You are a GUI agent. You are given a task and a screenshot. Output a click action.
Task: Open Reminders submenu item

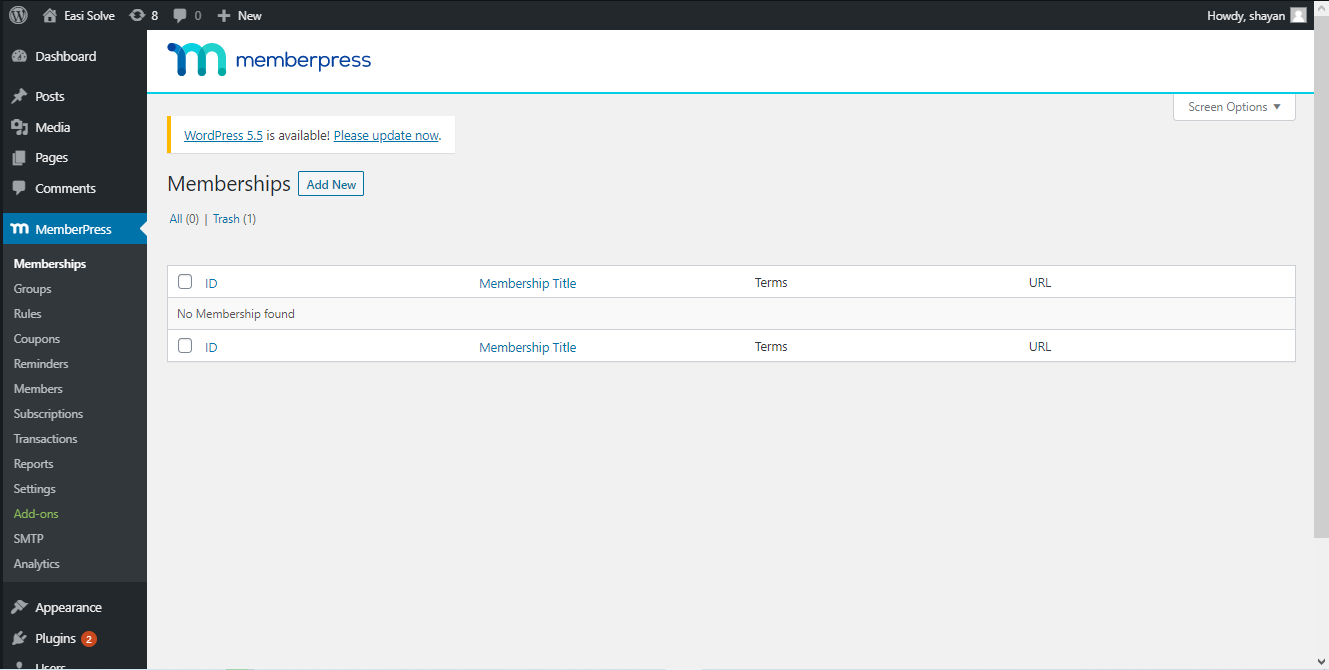click(41, 364)
